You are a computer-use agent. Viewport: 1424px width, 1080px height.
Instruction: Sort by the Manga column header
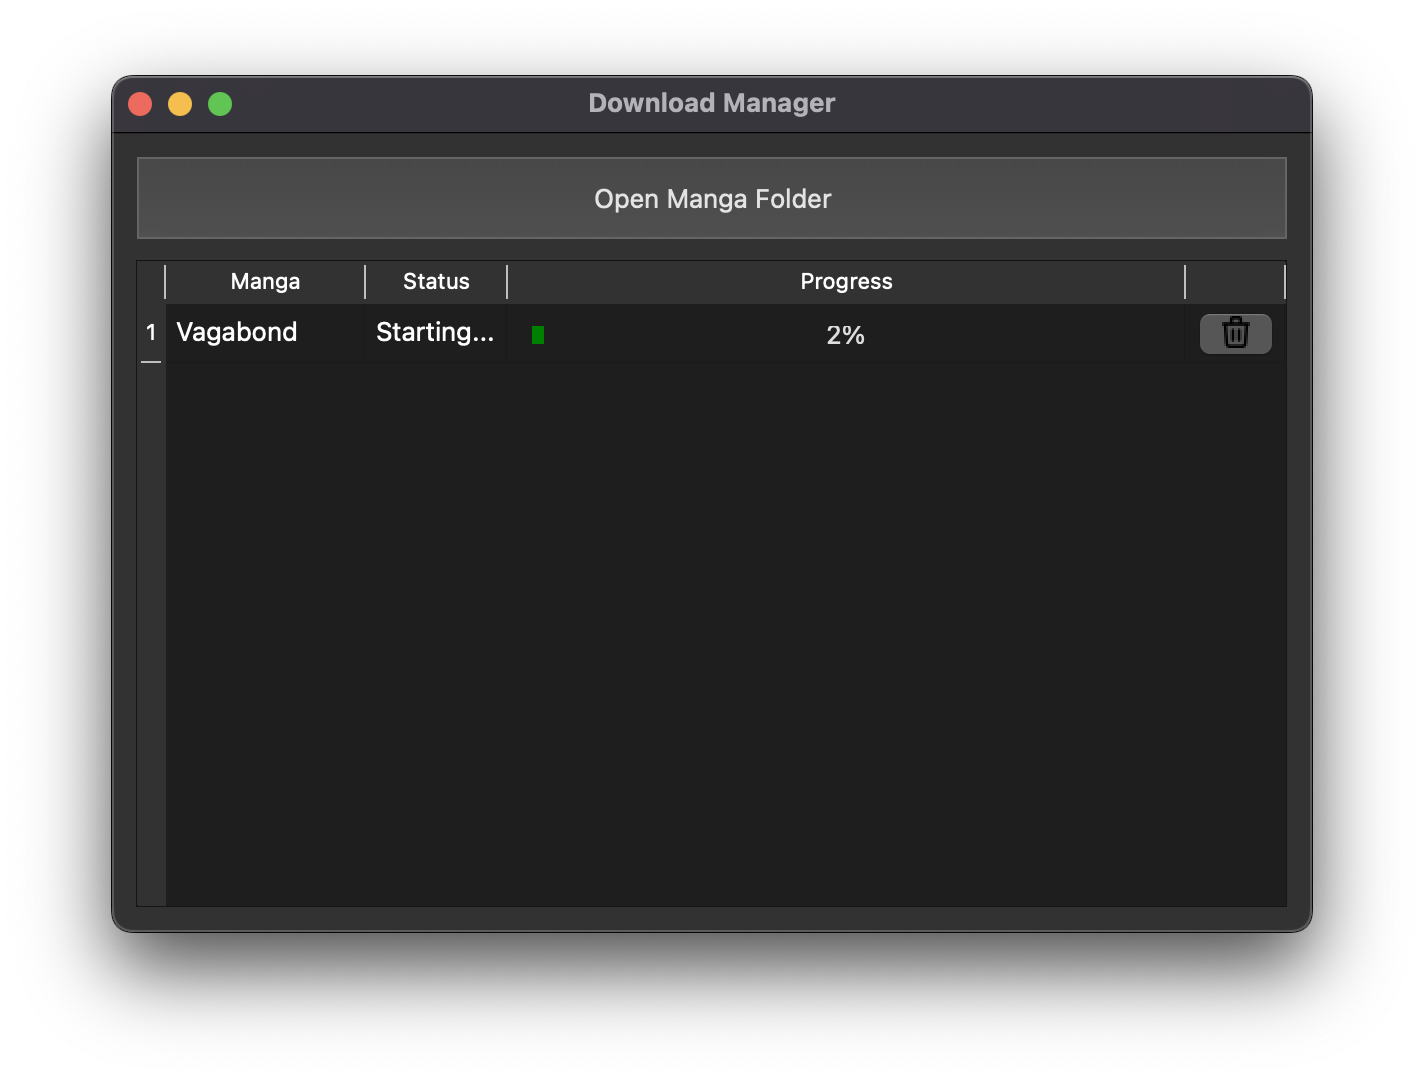tap(264, 281)
